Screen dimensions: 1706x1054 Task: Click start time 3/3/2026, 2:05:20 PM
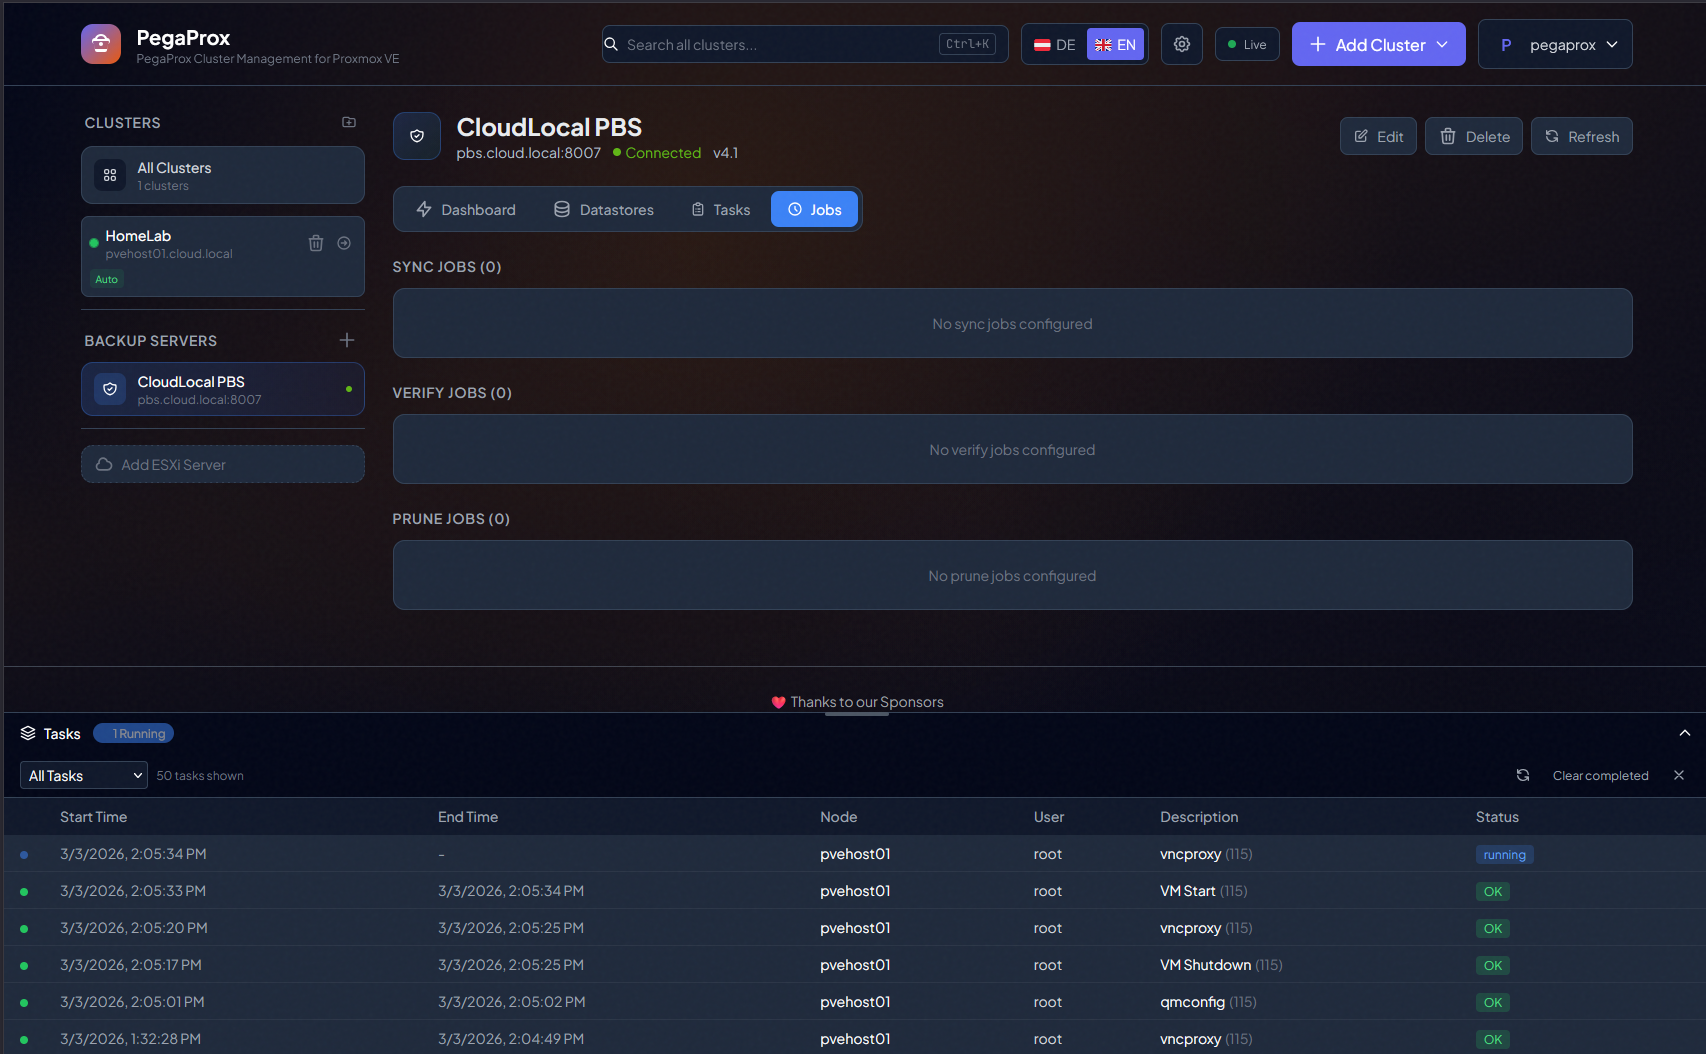(x=134, y=928)
